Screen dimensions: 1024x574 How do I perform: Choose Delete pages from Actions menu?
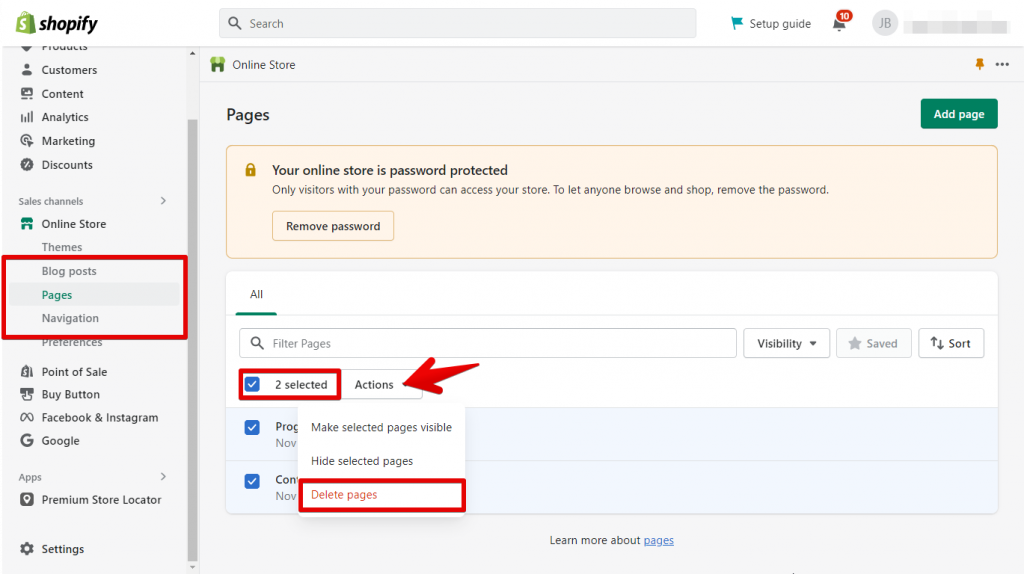point(344,495)
